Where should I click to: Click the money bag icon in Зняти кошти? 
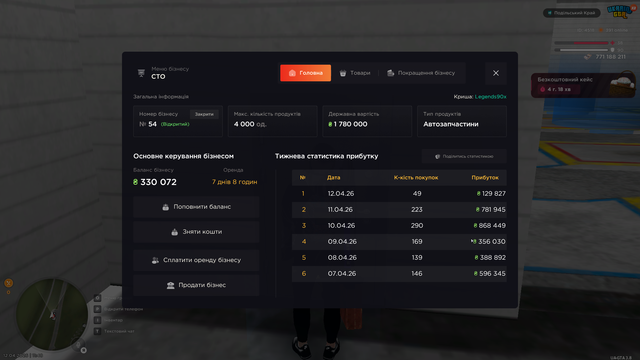tap(174, 232)
